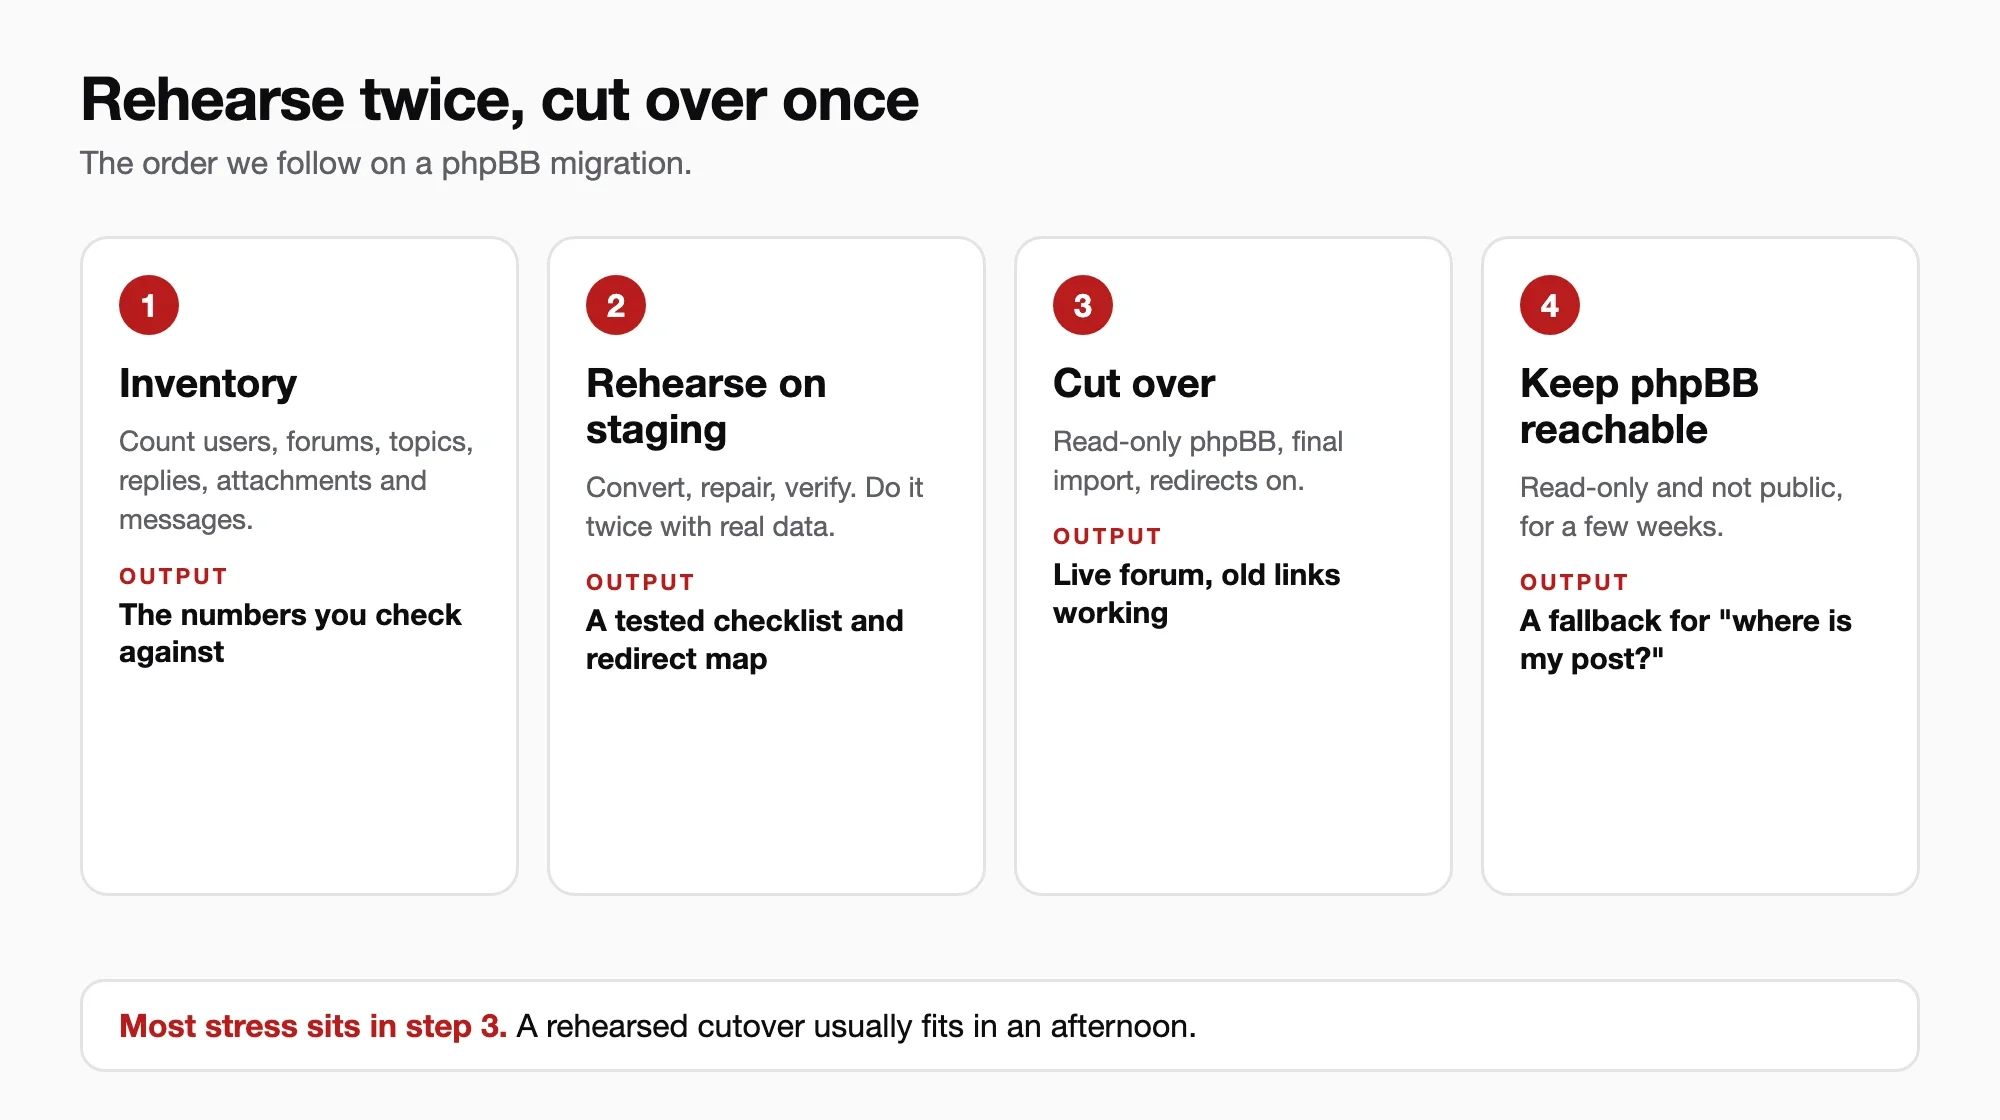The width and height of the screenshot is (2000, 1120).
Task: Click the red step 3 circle badge
Action: pyautogui.click(x=1083, y=305)
